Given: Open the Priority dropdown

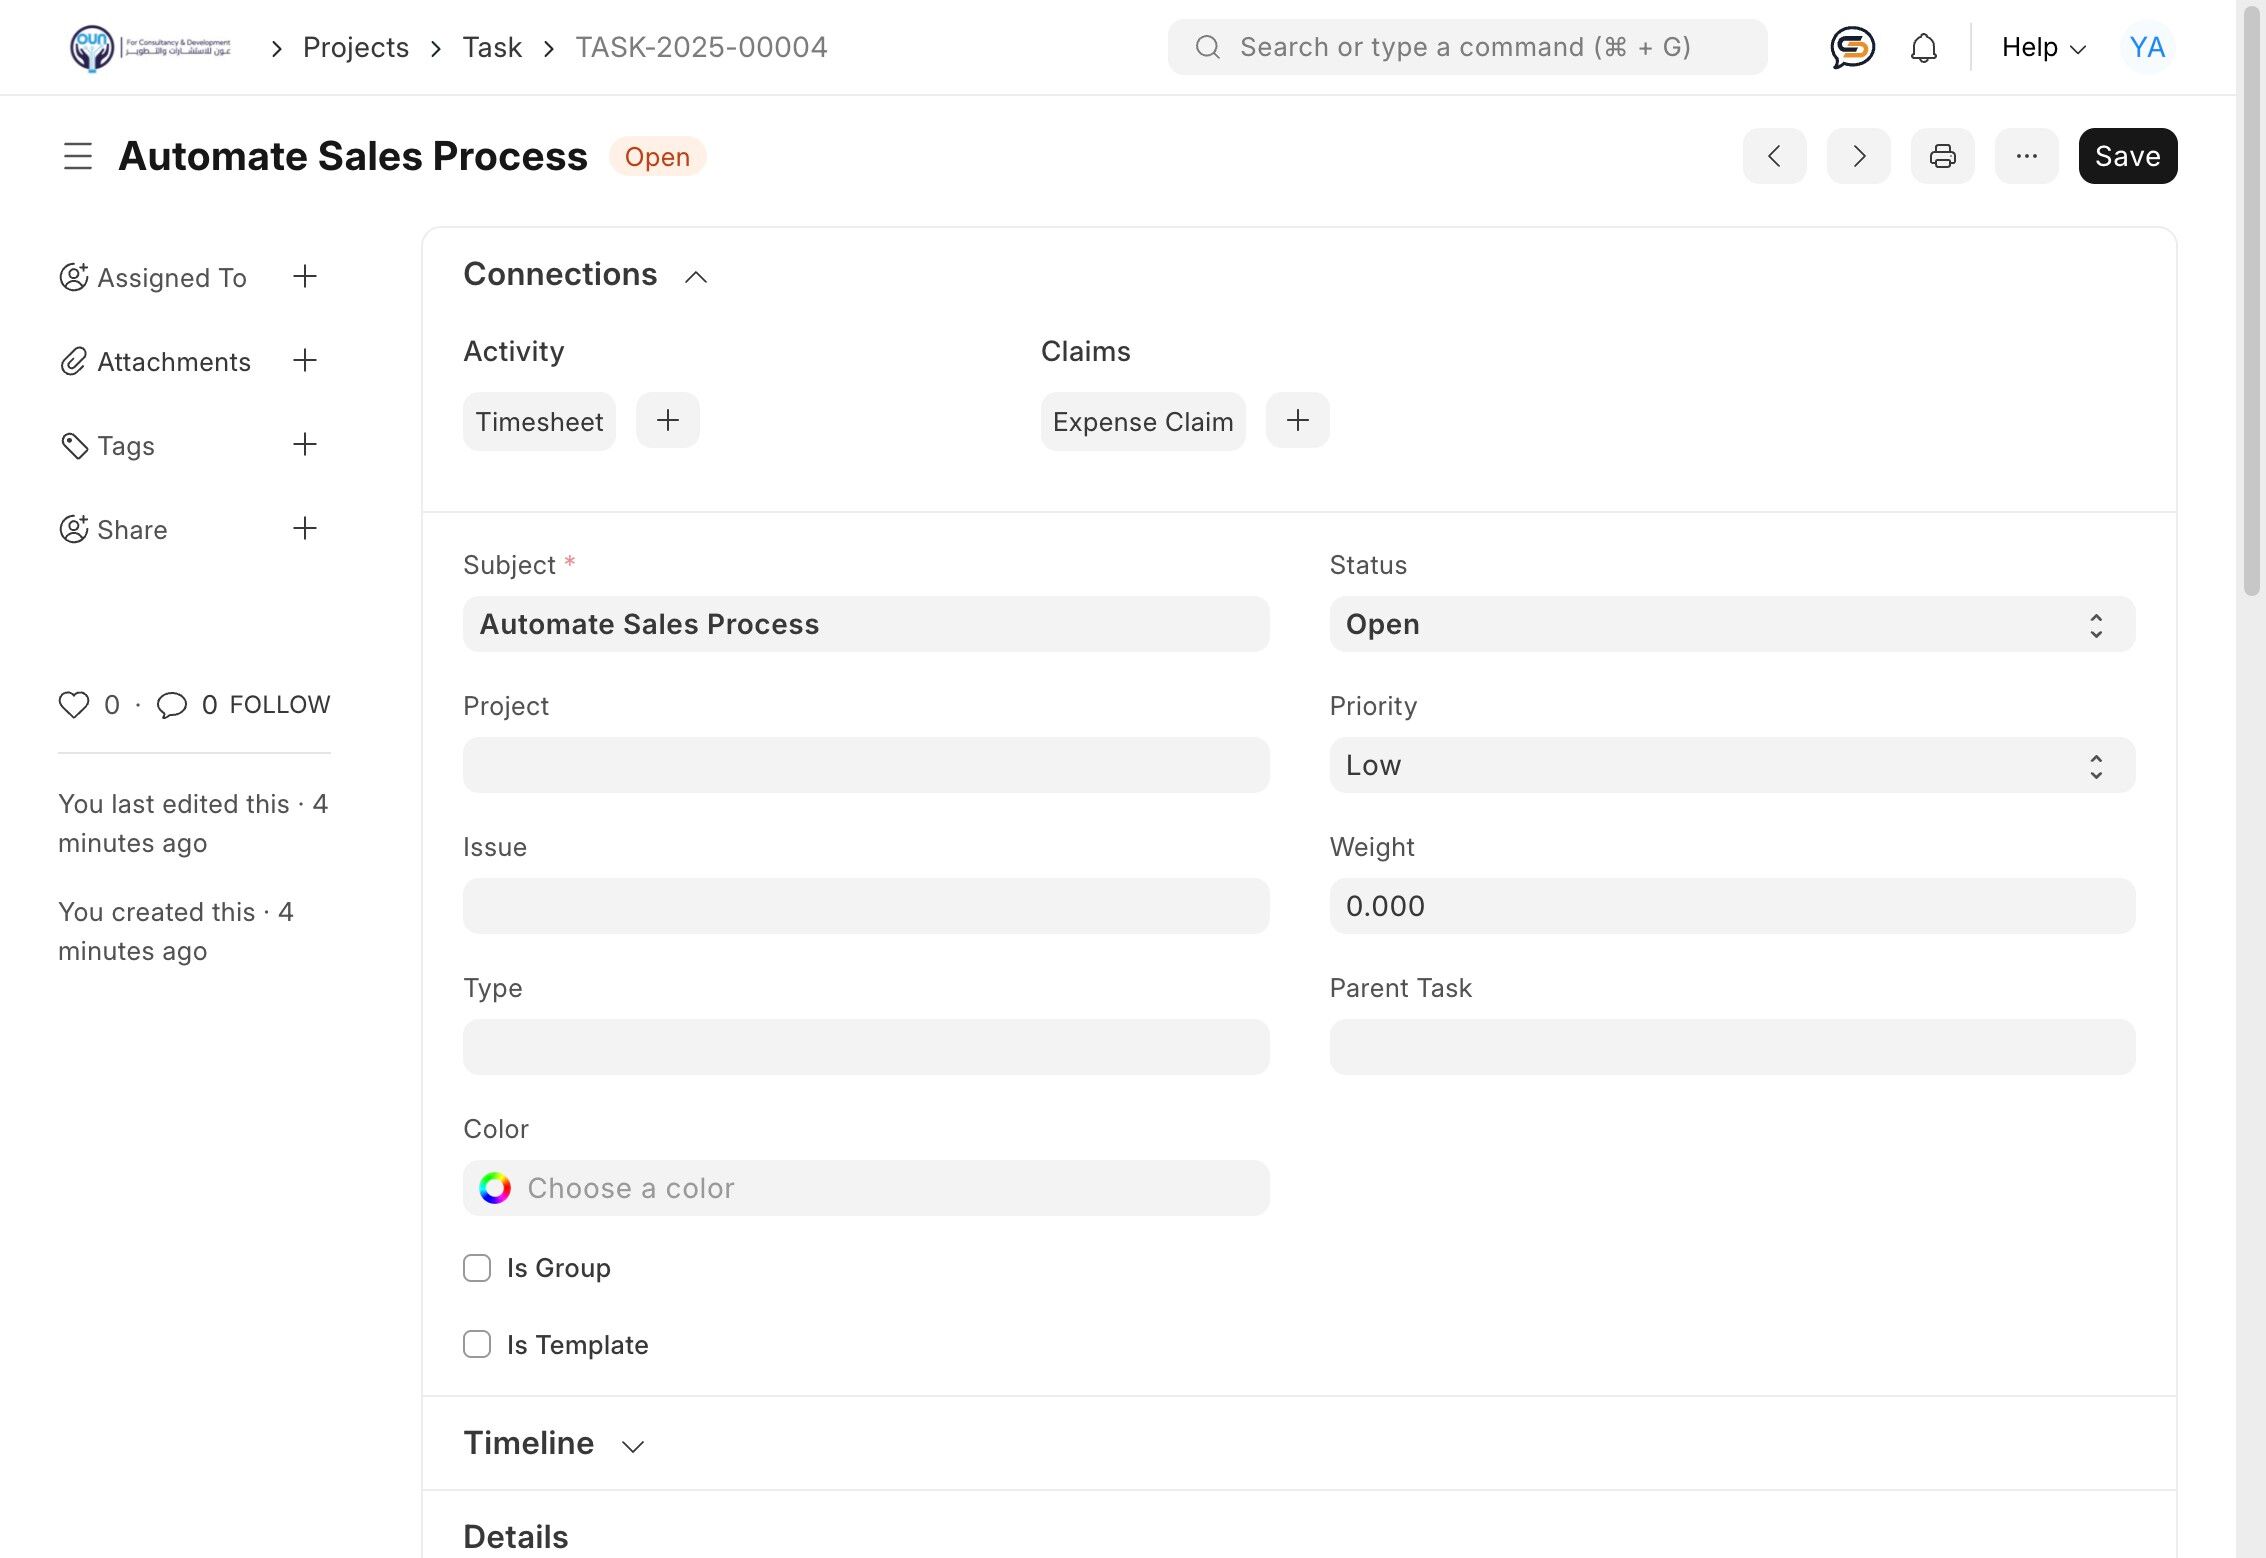Looking at the screenshot, I should pos(1731,766).
